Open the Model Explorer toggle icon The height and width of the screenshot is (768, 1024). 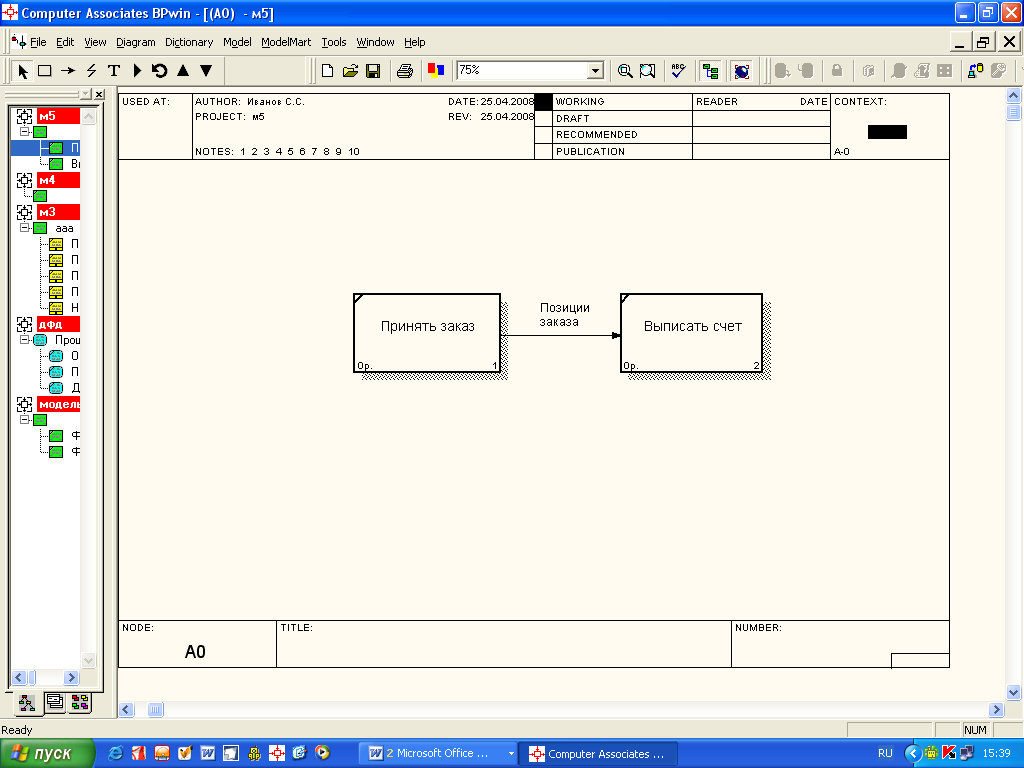tap(711, 71)
